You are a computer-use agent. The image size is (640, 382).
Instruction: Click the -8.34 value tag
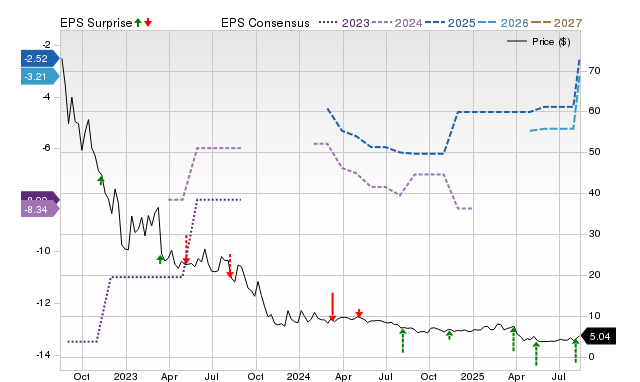[x=40, y=210]
